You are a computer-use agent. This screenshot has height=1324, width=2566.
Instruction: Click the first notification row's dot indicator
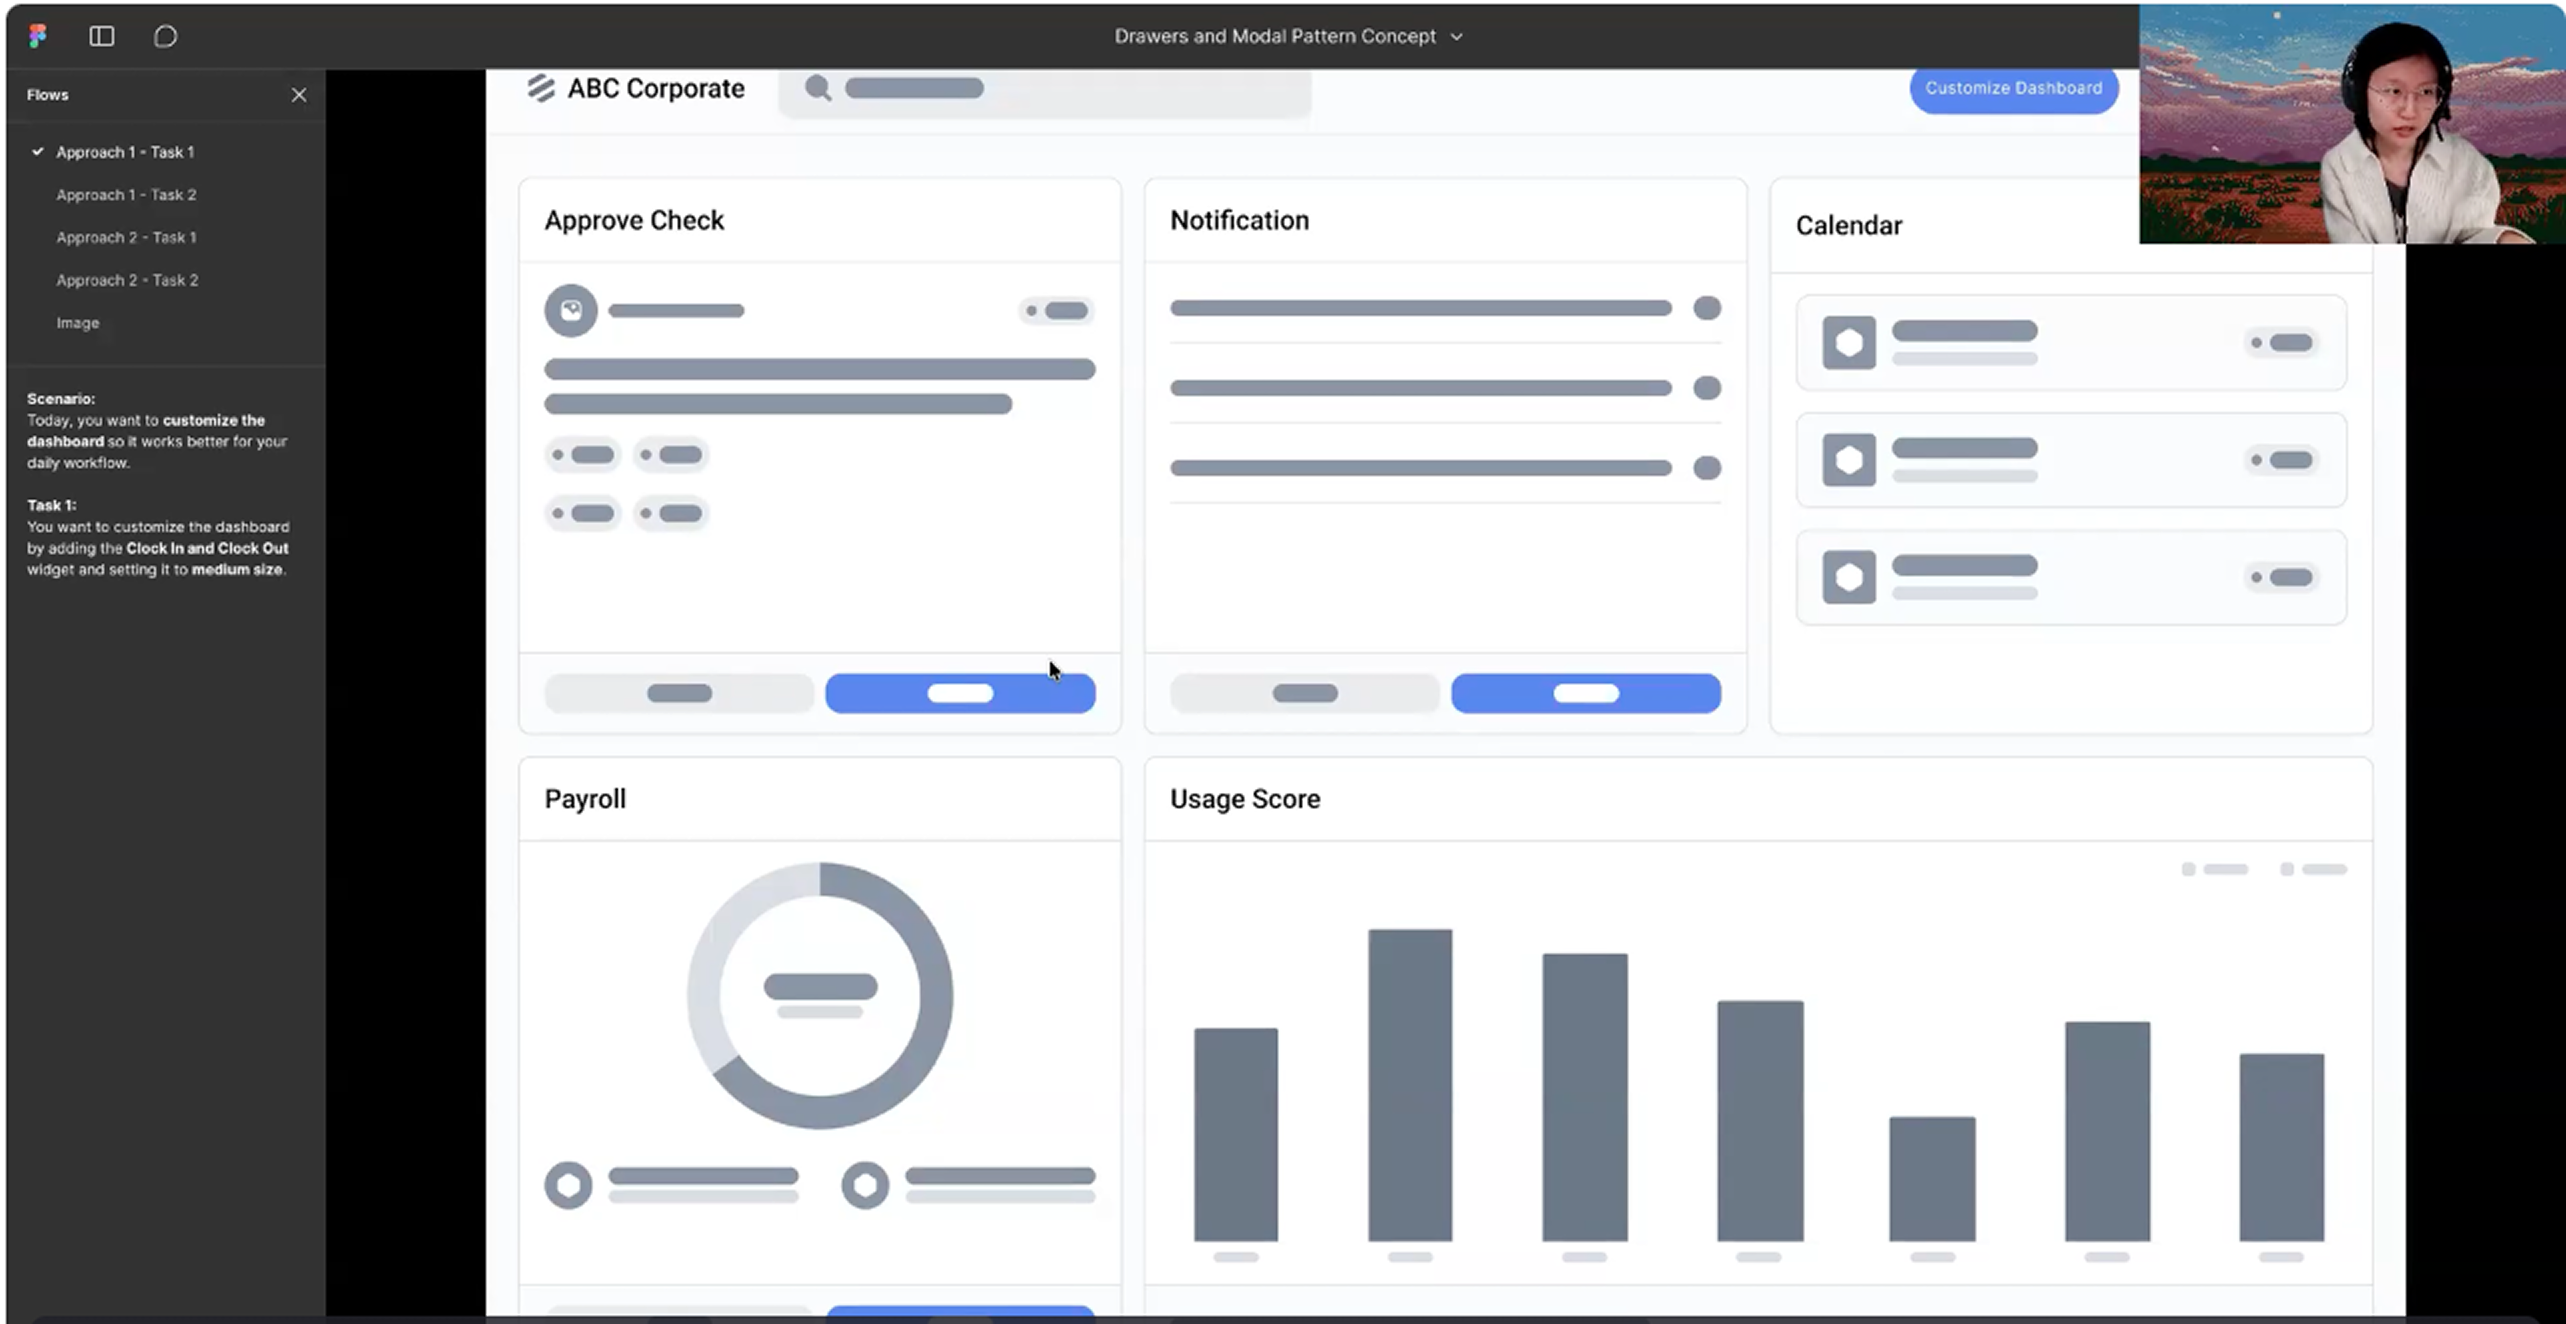point(1707,308)
